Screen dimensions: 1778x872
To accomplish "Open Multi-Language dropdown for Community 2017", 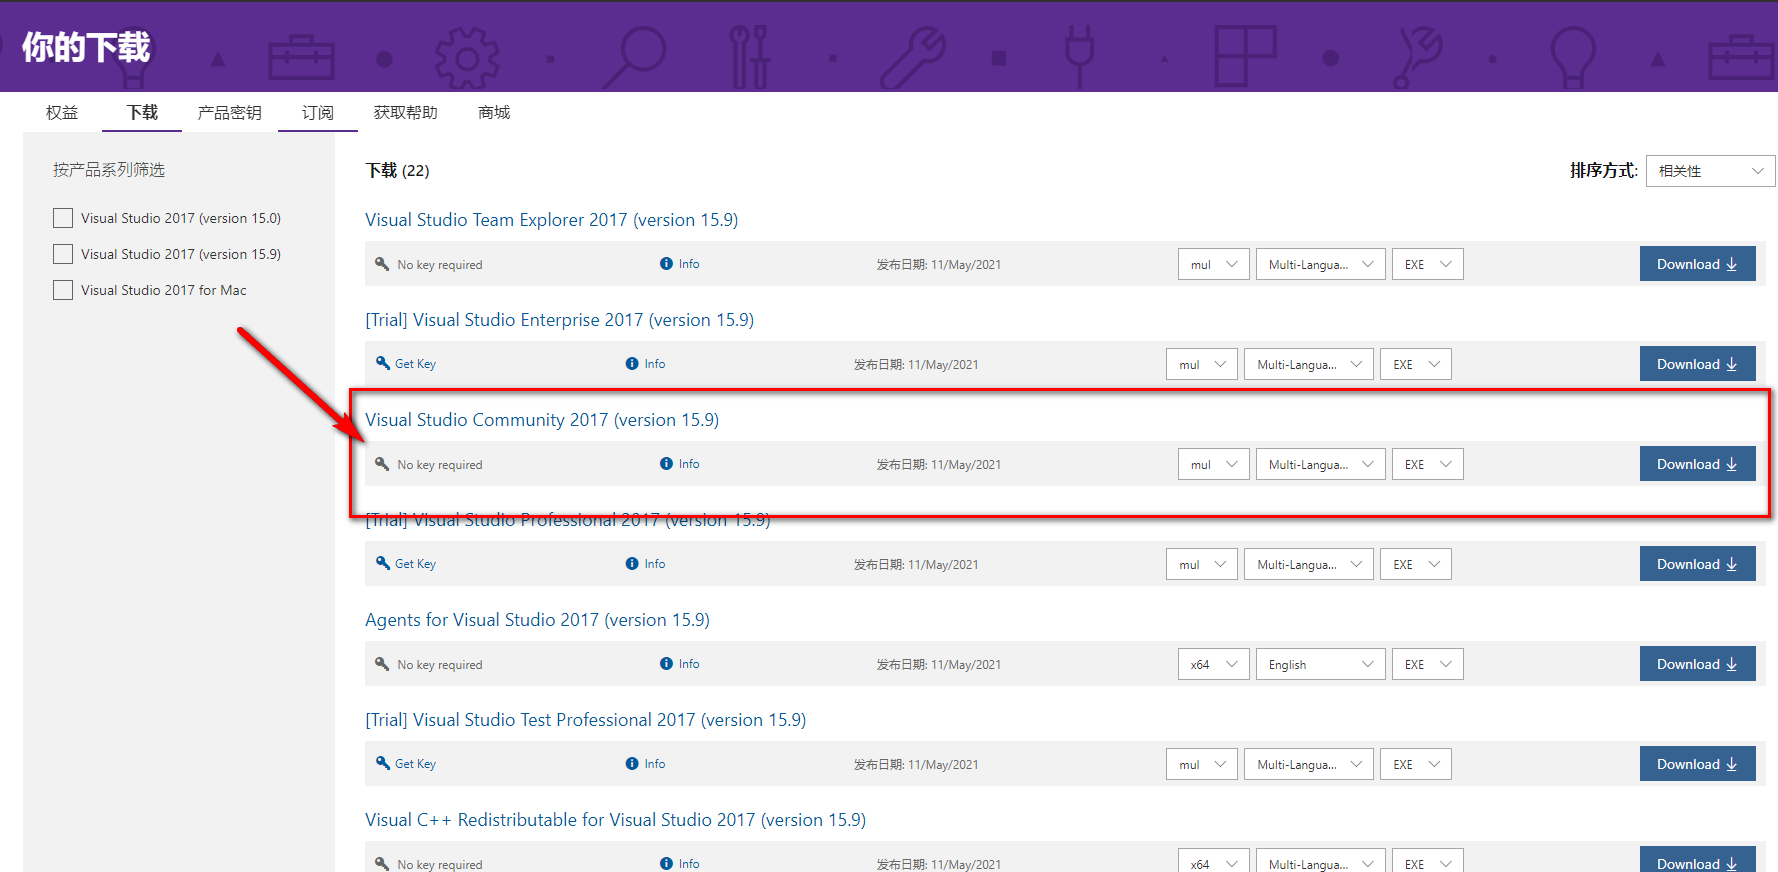I will [1321, 464].
